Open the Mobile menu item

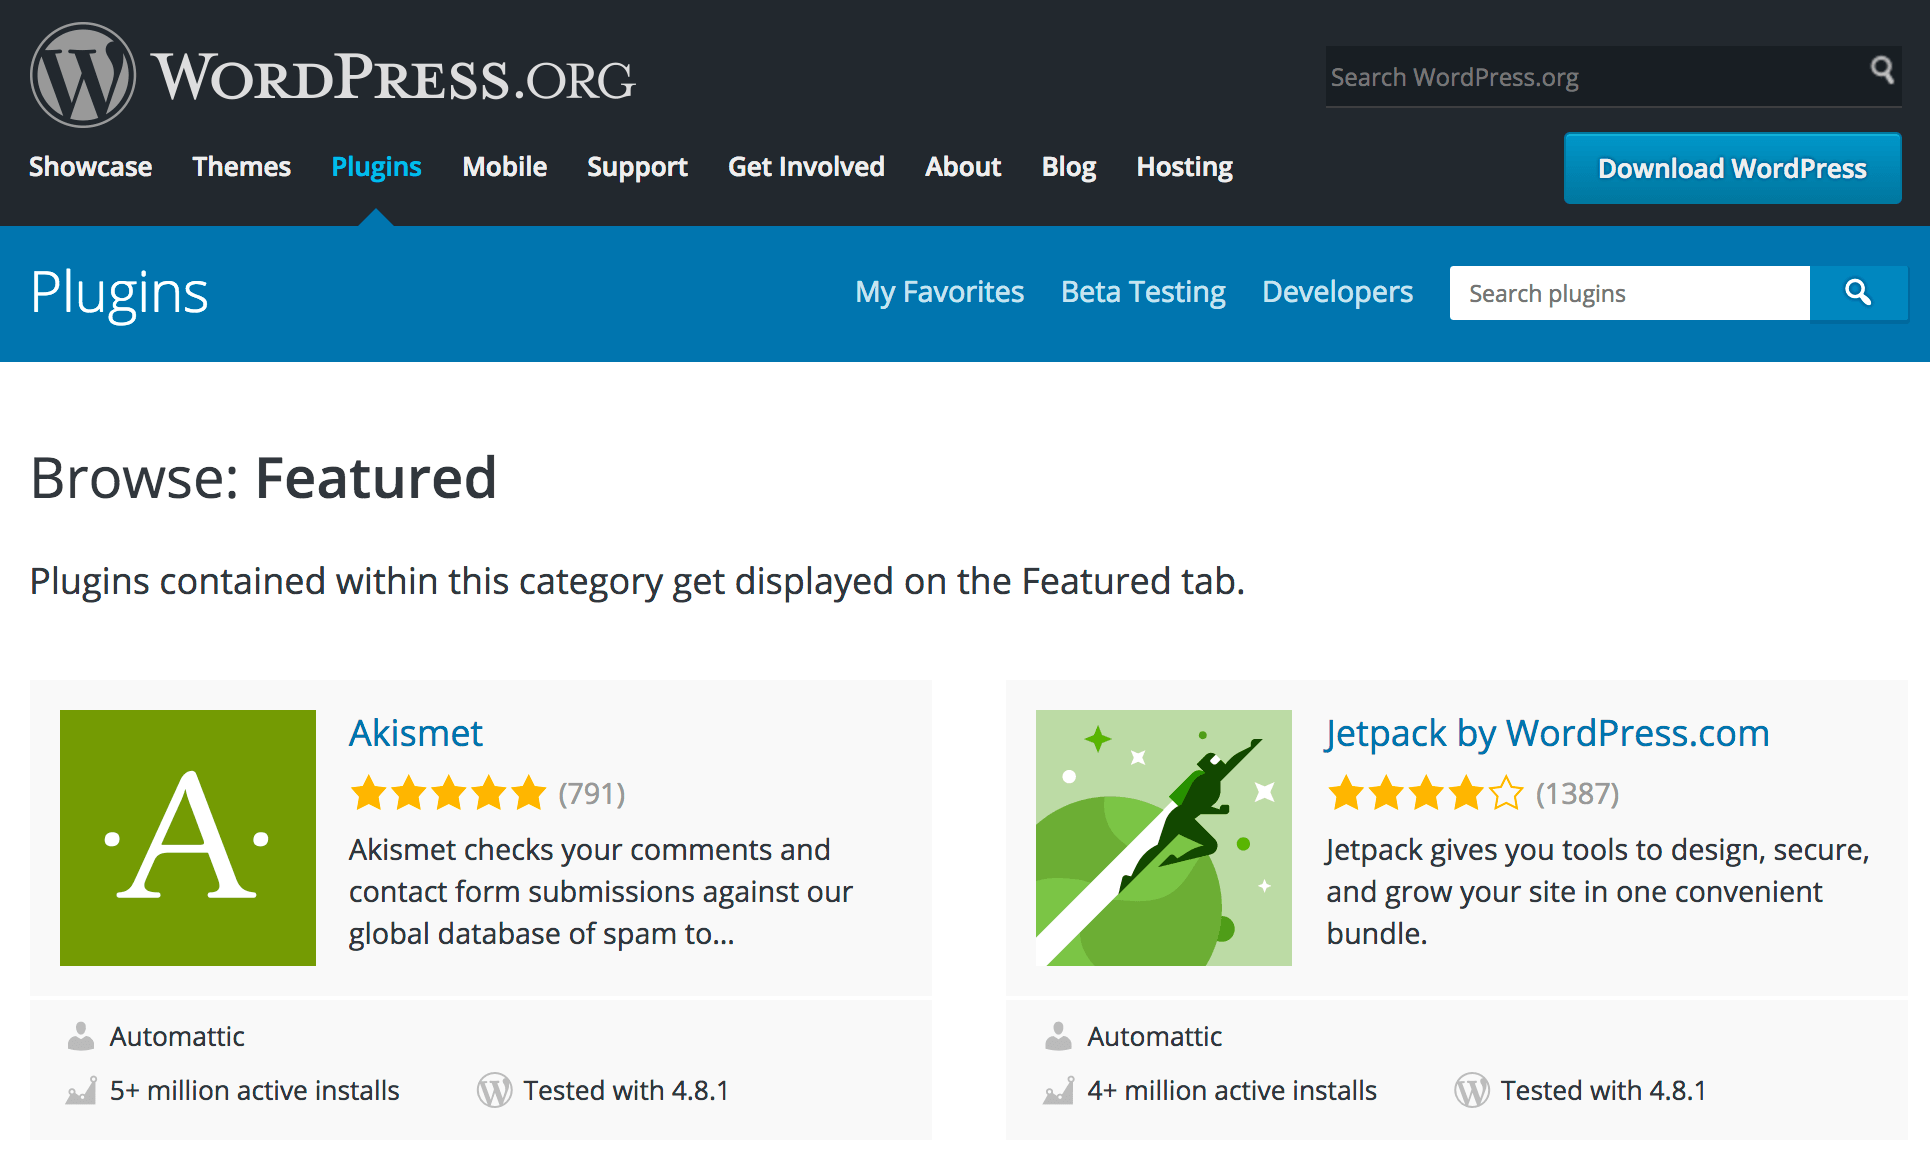click(504, 167)
